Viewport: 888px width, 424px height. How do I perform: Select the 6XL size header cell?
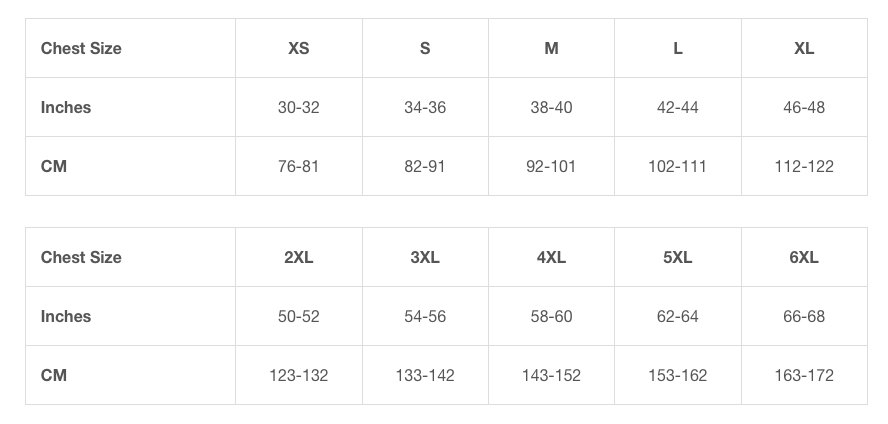coord(804,257)
